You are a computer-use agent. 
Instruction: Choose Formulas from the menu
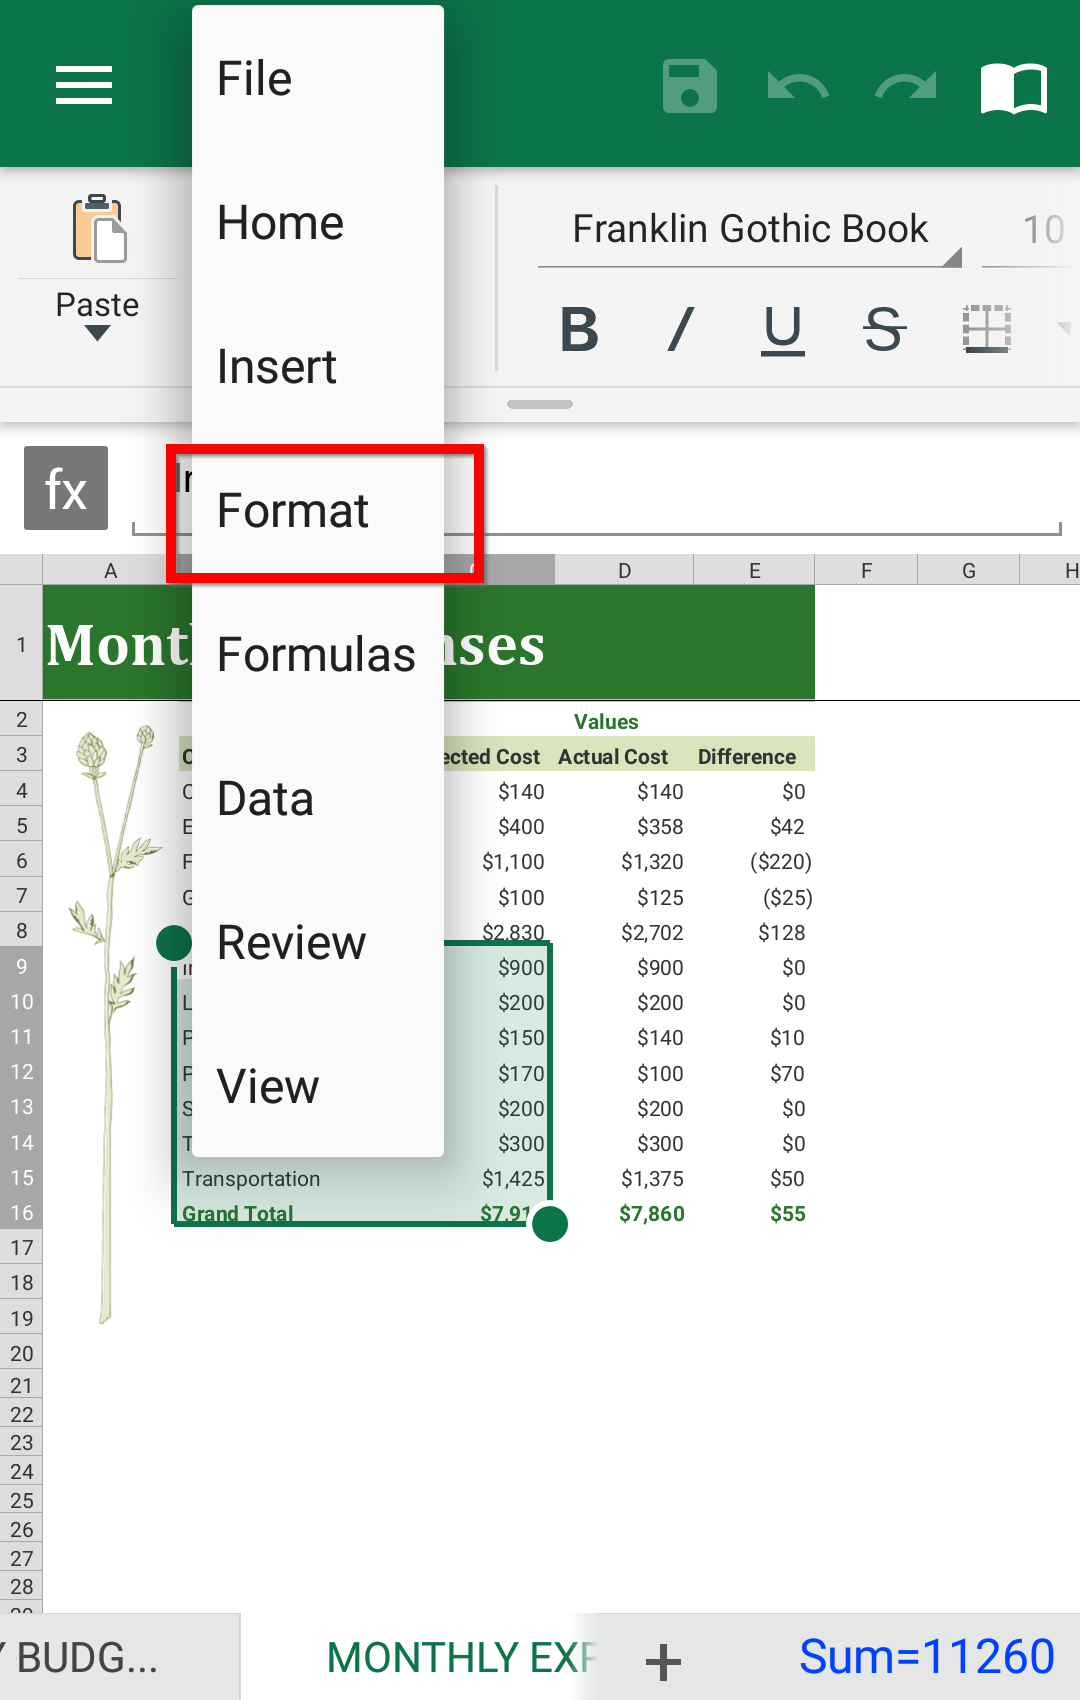[x=318, y=654]
